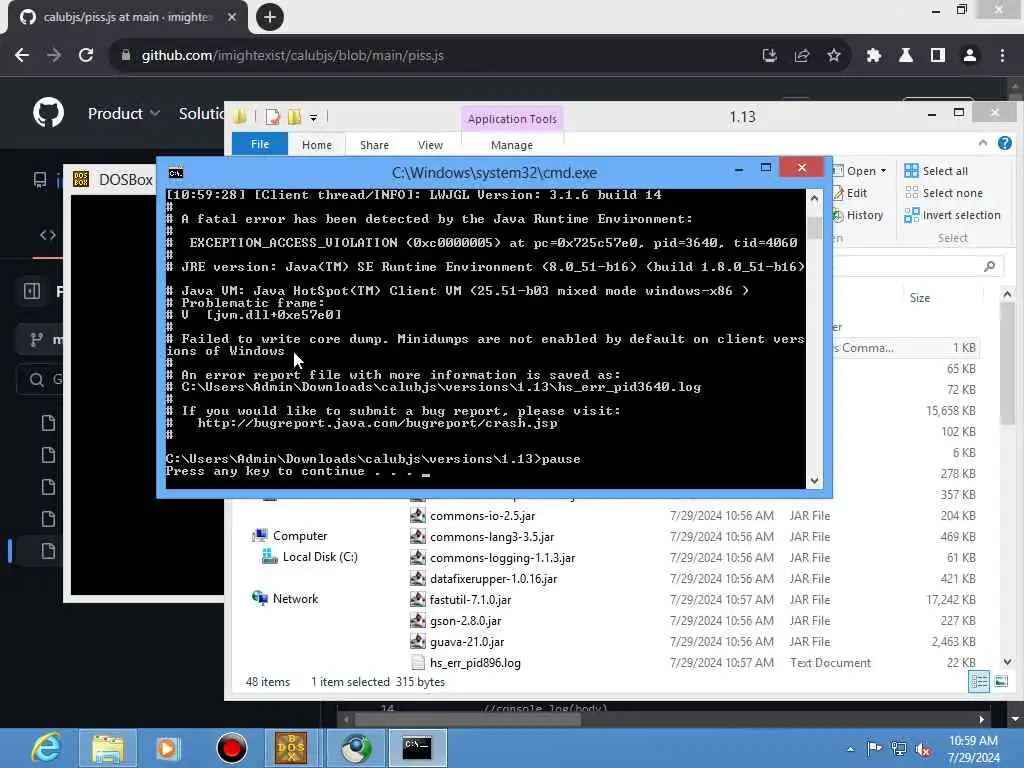Select Local Disk (C:) in tree
1024x768 pixels.
tap(310, 557)
